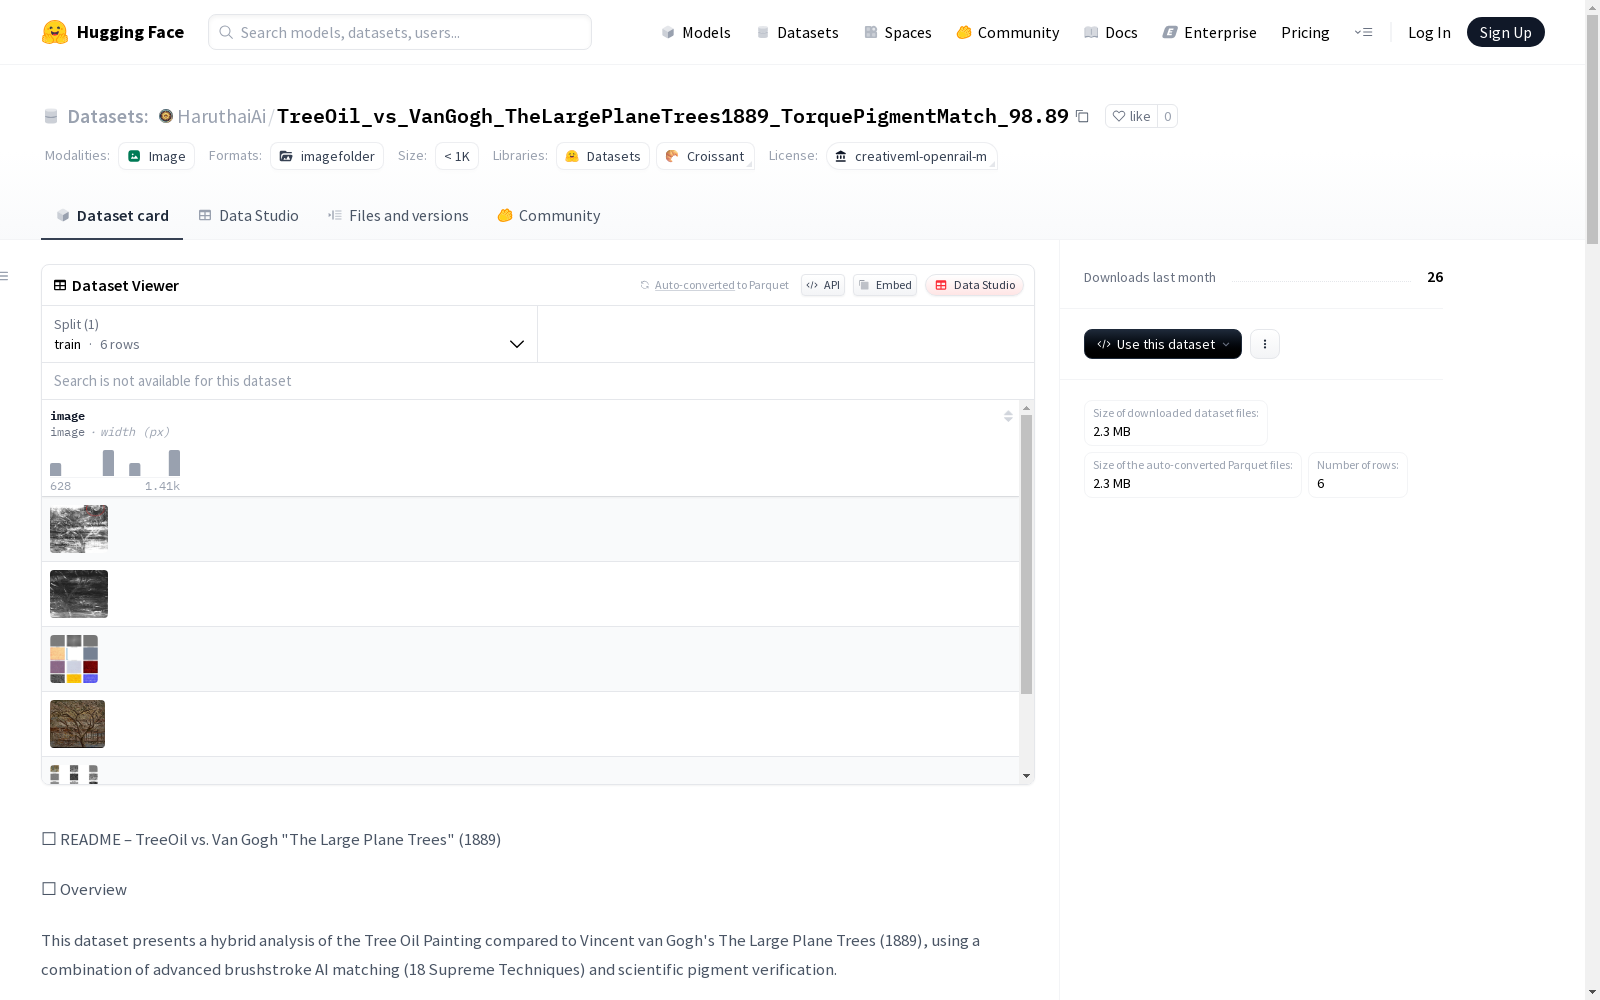
Task: Click the datasets stack icon before 'Datasets:'
Action: [x=51, y=116]
